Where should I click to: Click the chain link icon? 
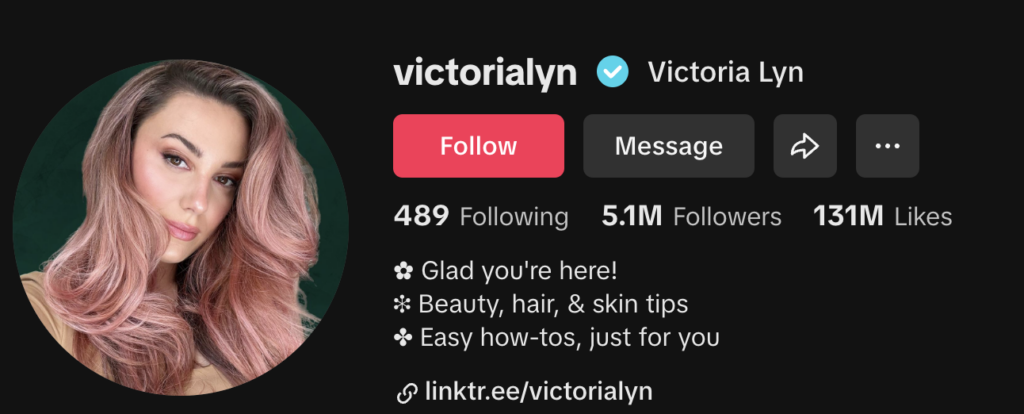(407, 393)
